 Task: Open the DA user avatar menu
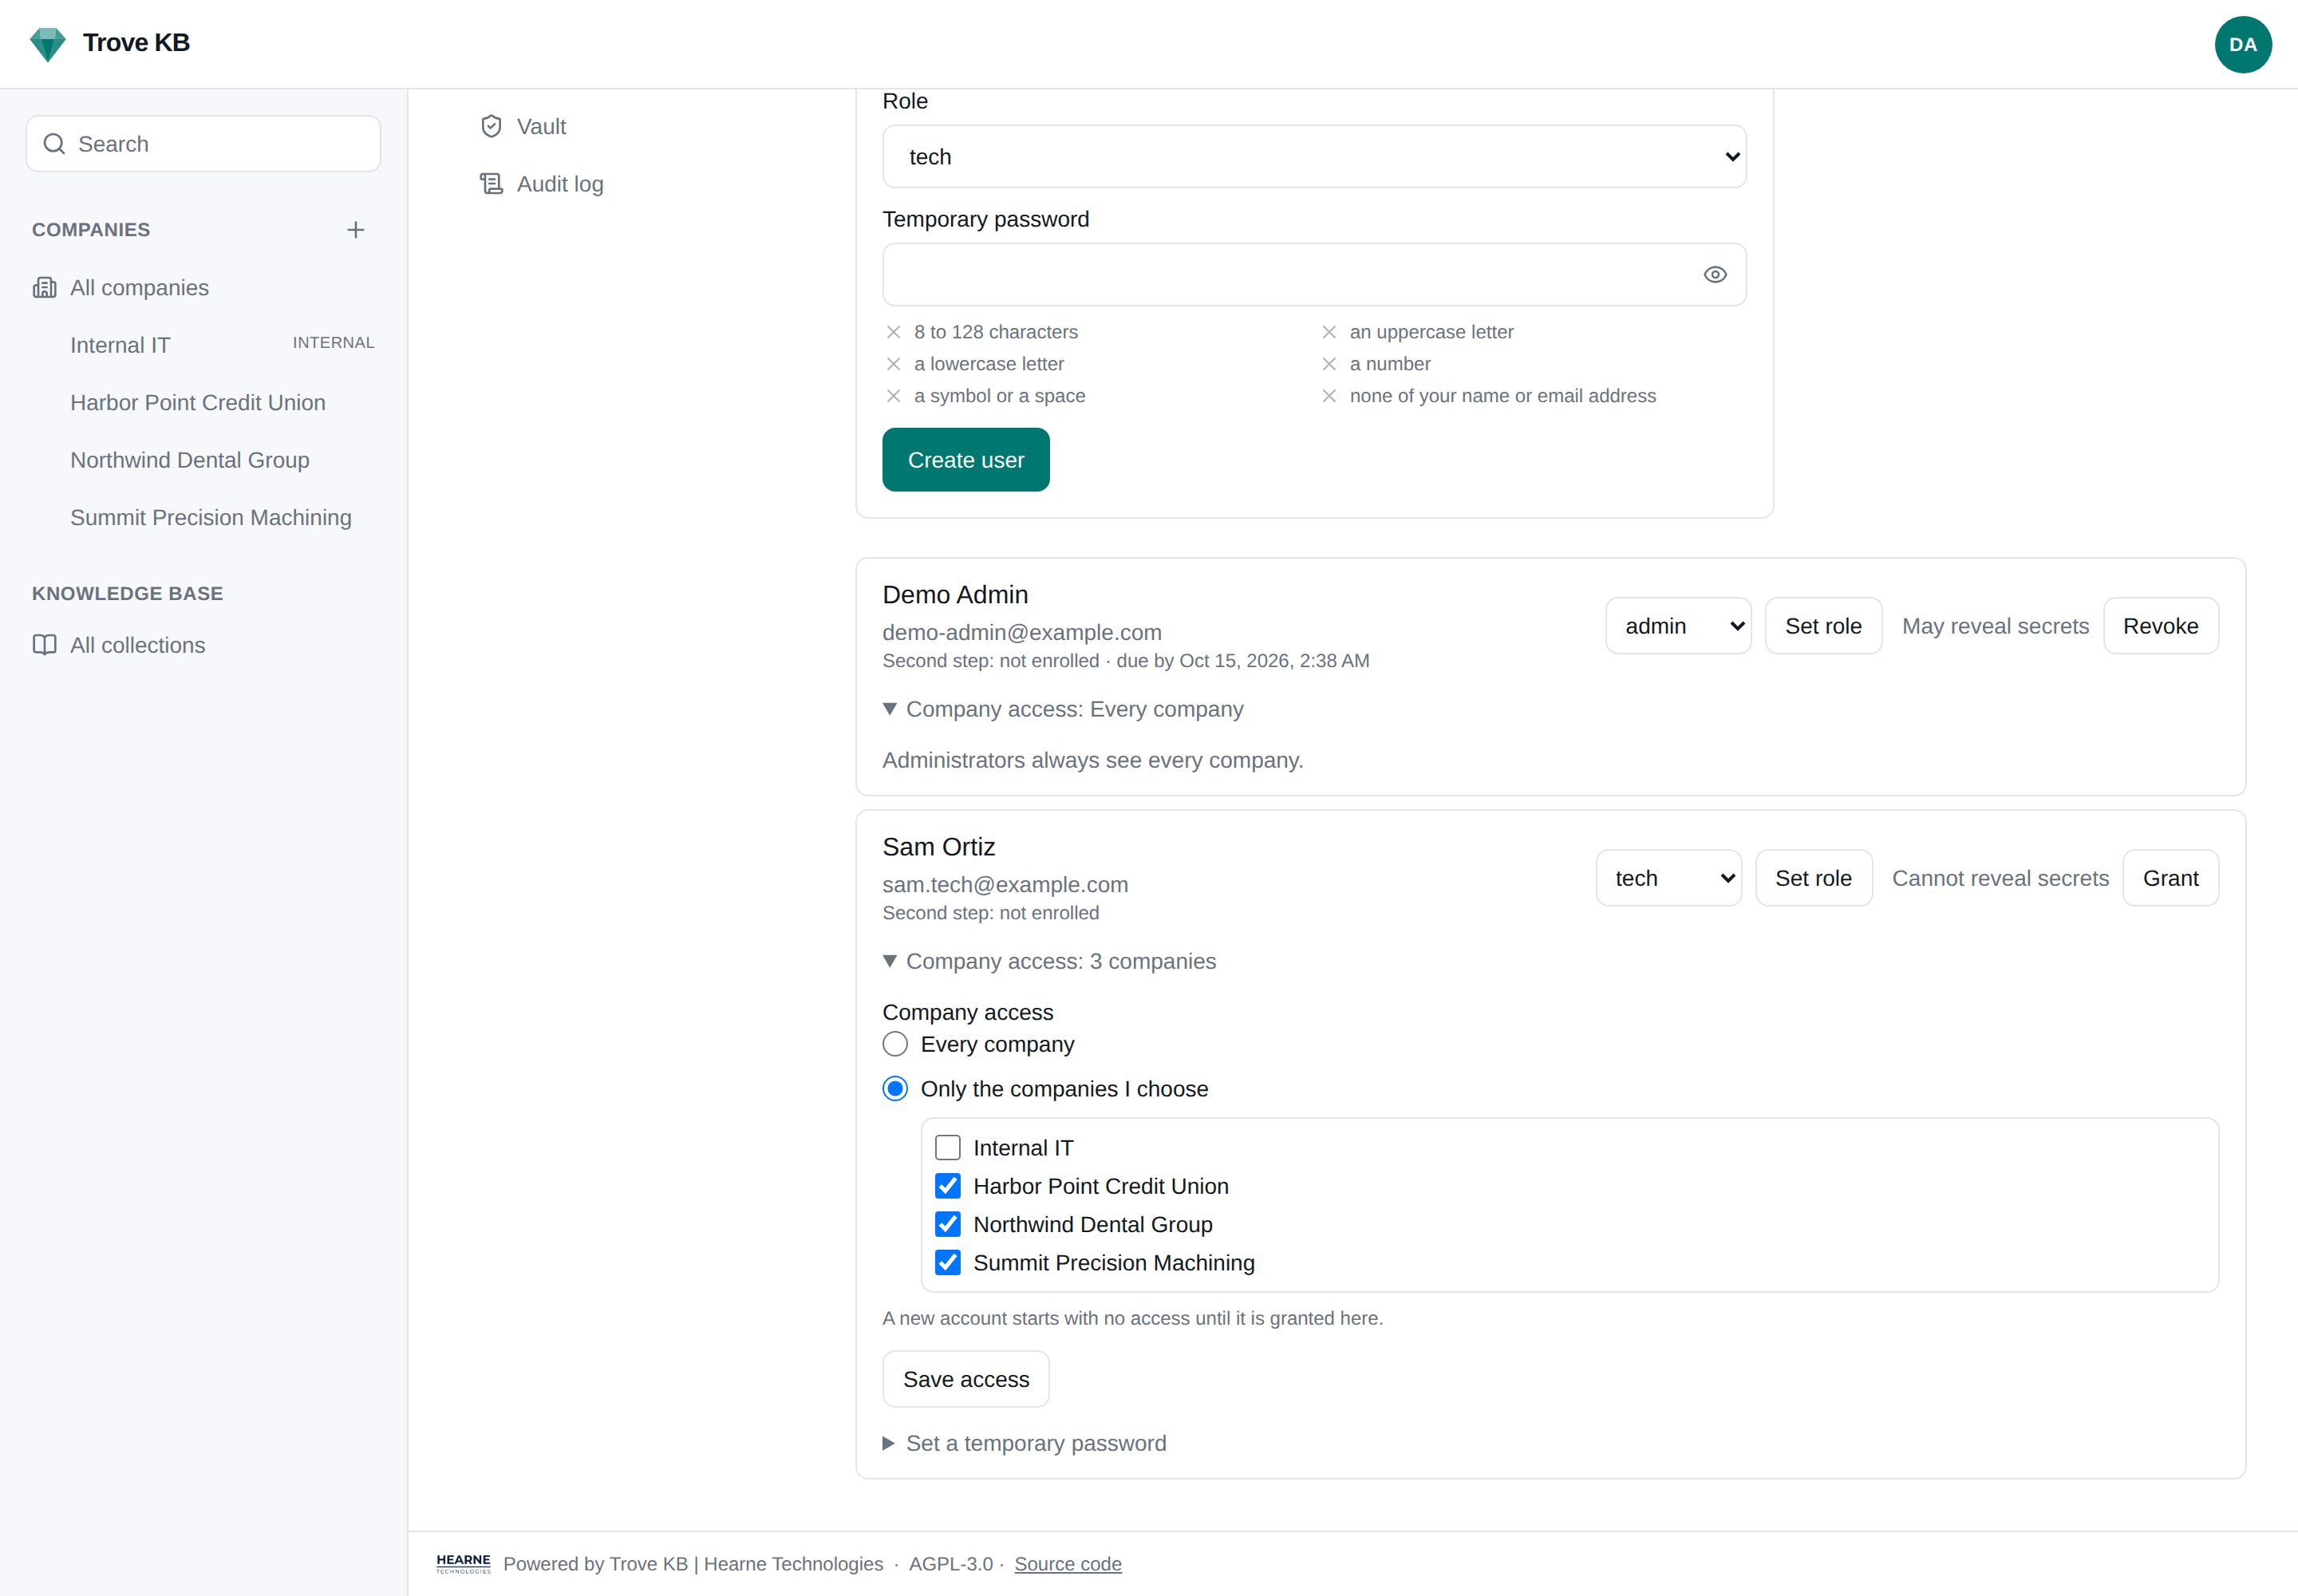[2242, 44]
